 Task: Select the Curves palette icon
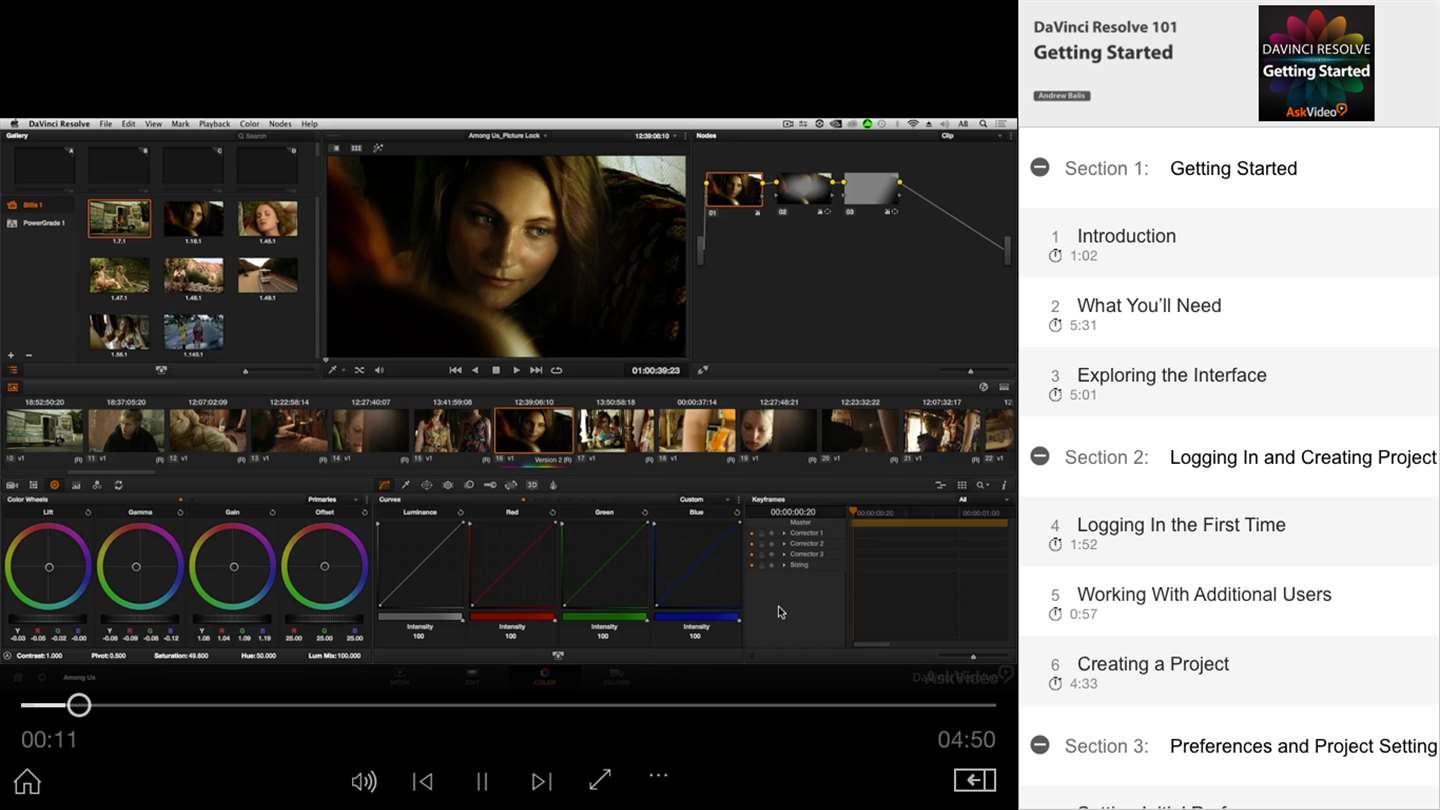[385, 485]
